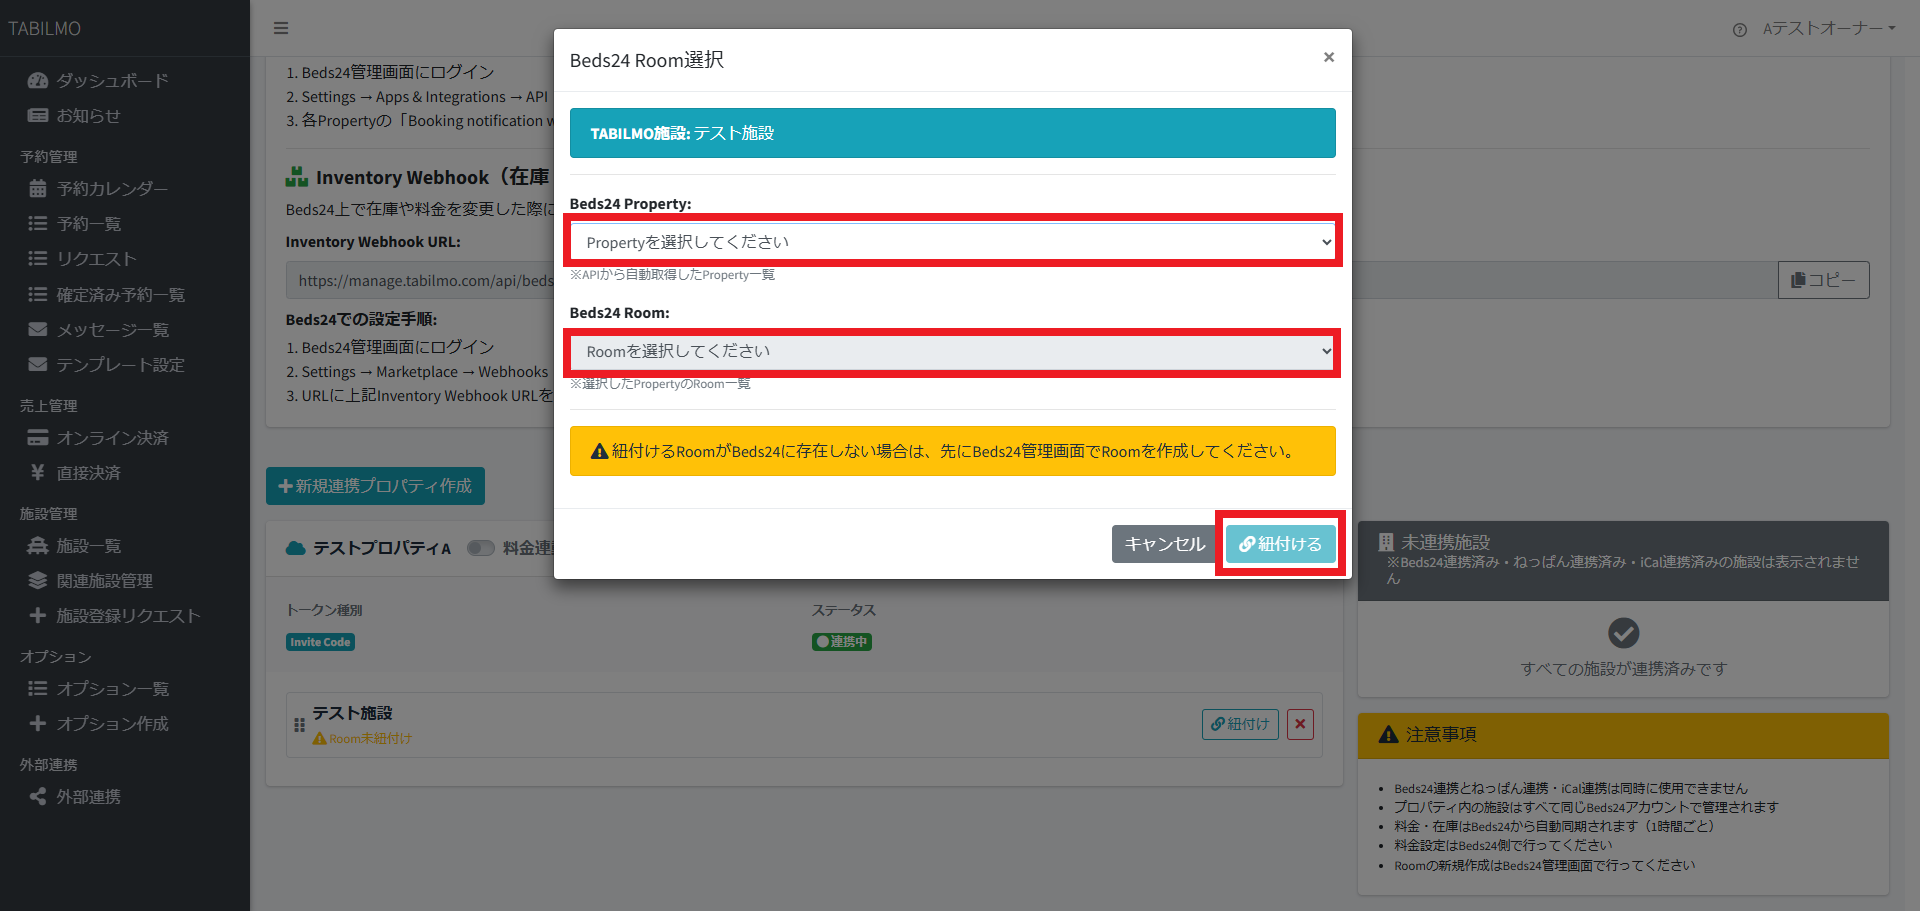Click the TABILMO logo text
1920x911 pixels.
point(45,29)
